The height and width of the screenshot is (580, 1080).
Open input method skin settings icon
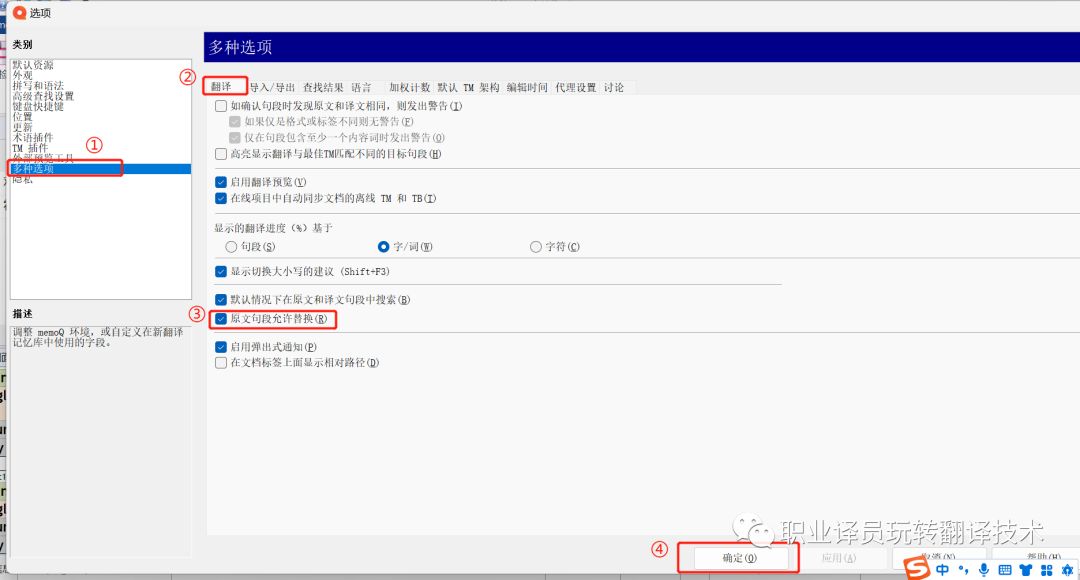pyautogui.click(x=1026, y=570)
